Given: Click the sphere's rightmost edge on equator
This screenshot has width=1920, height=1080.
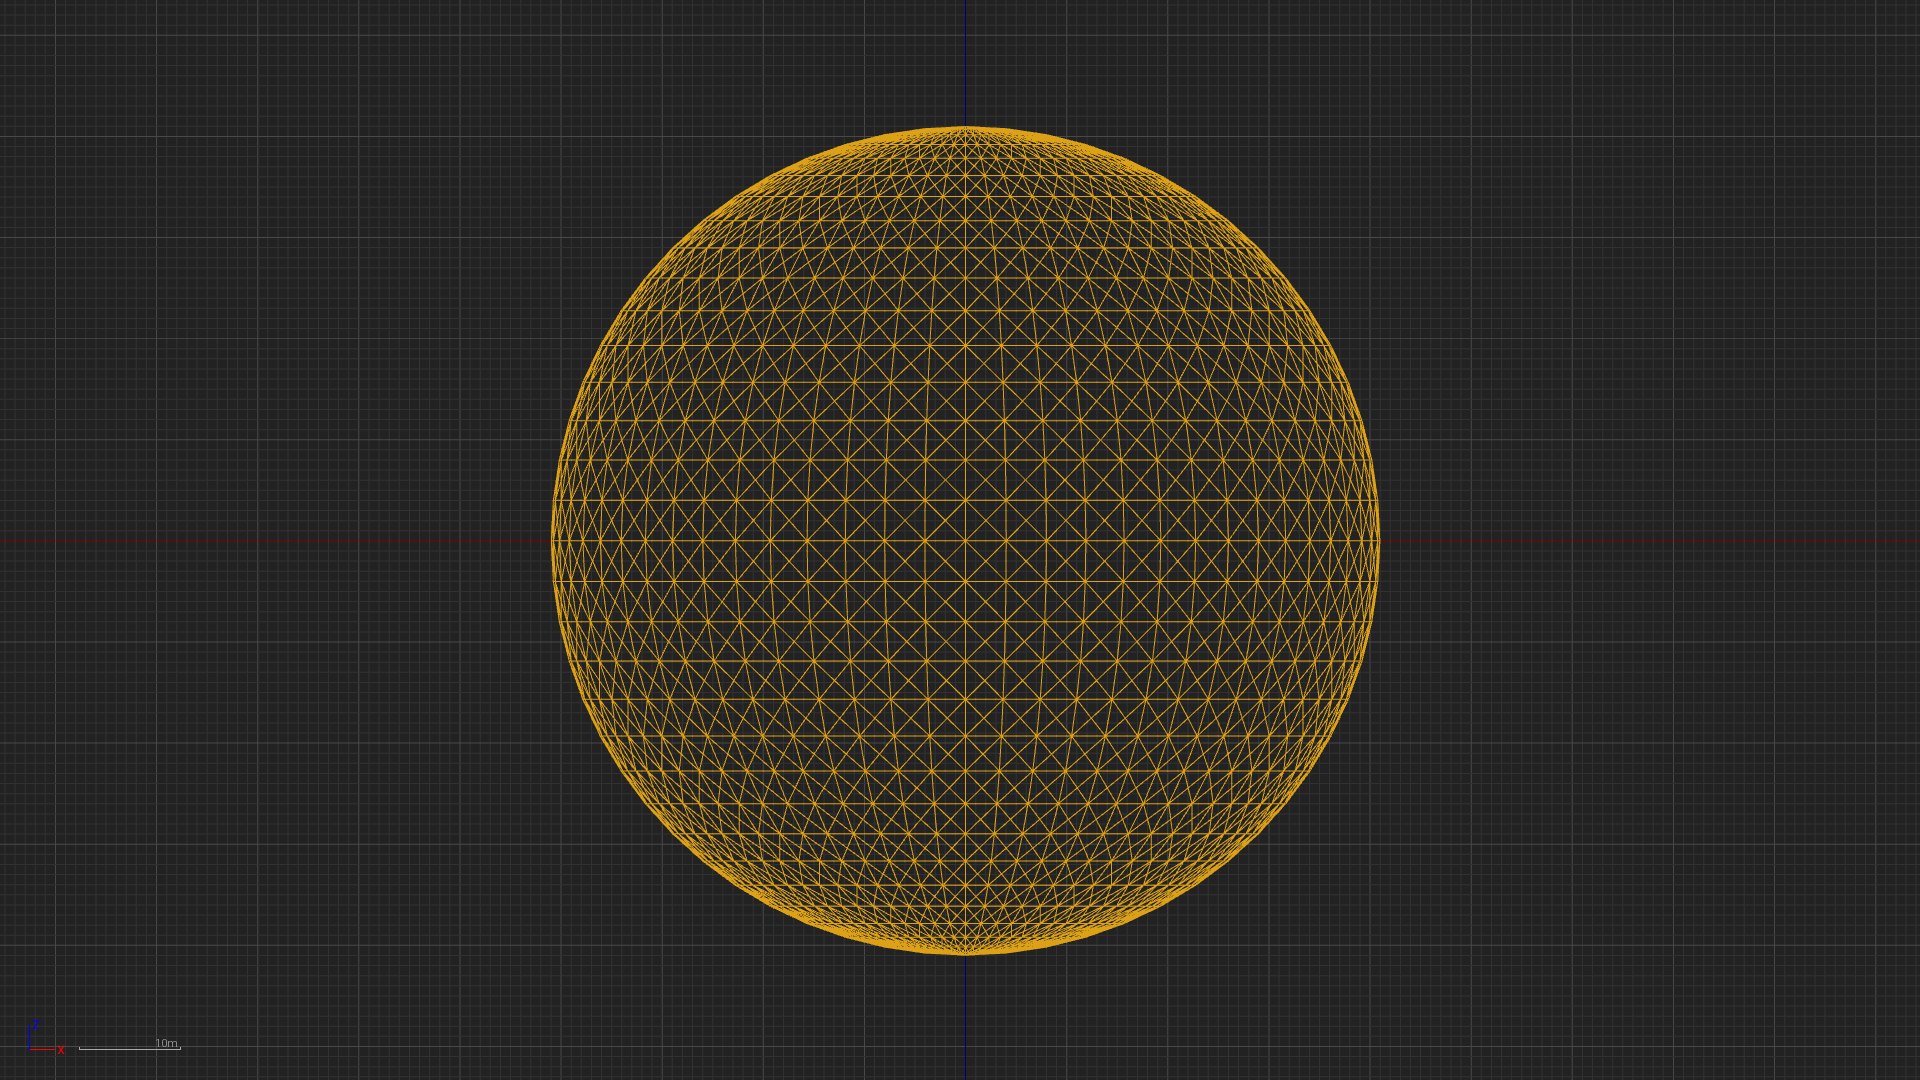Looking at the screenshot, I should click(1379, 541).
